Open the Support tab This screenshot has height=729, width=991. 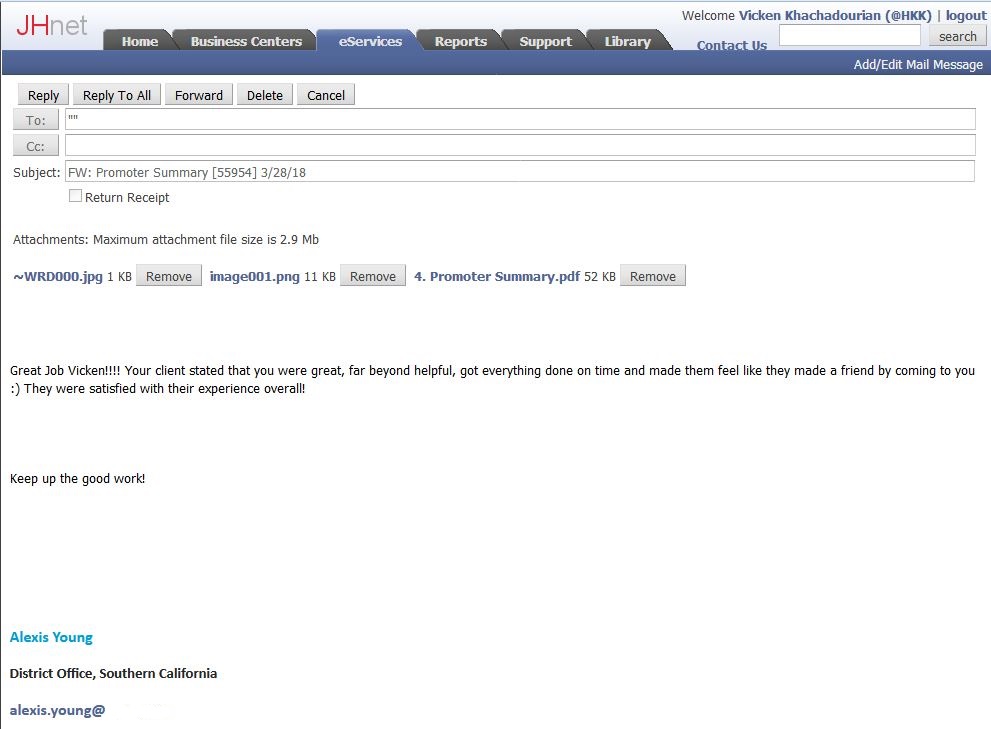tap(545, 41)
